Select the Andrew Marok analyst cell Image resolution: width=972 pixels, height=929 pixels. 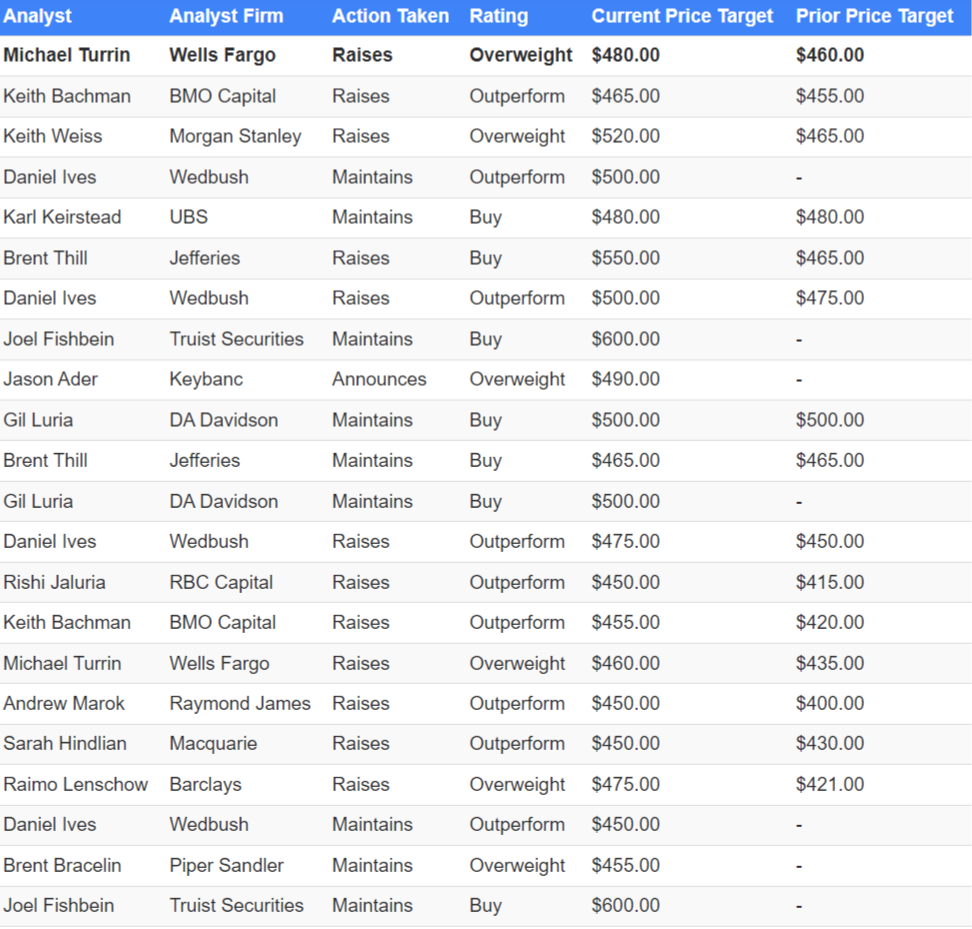coord(64,703)
